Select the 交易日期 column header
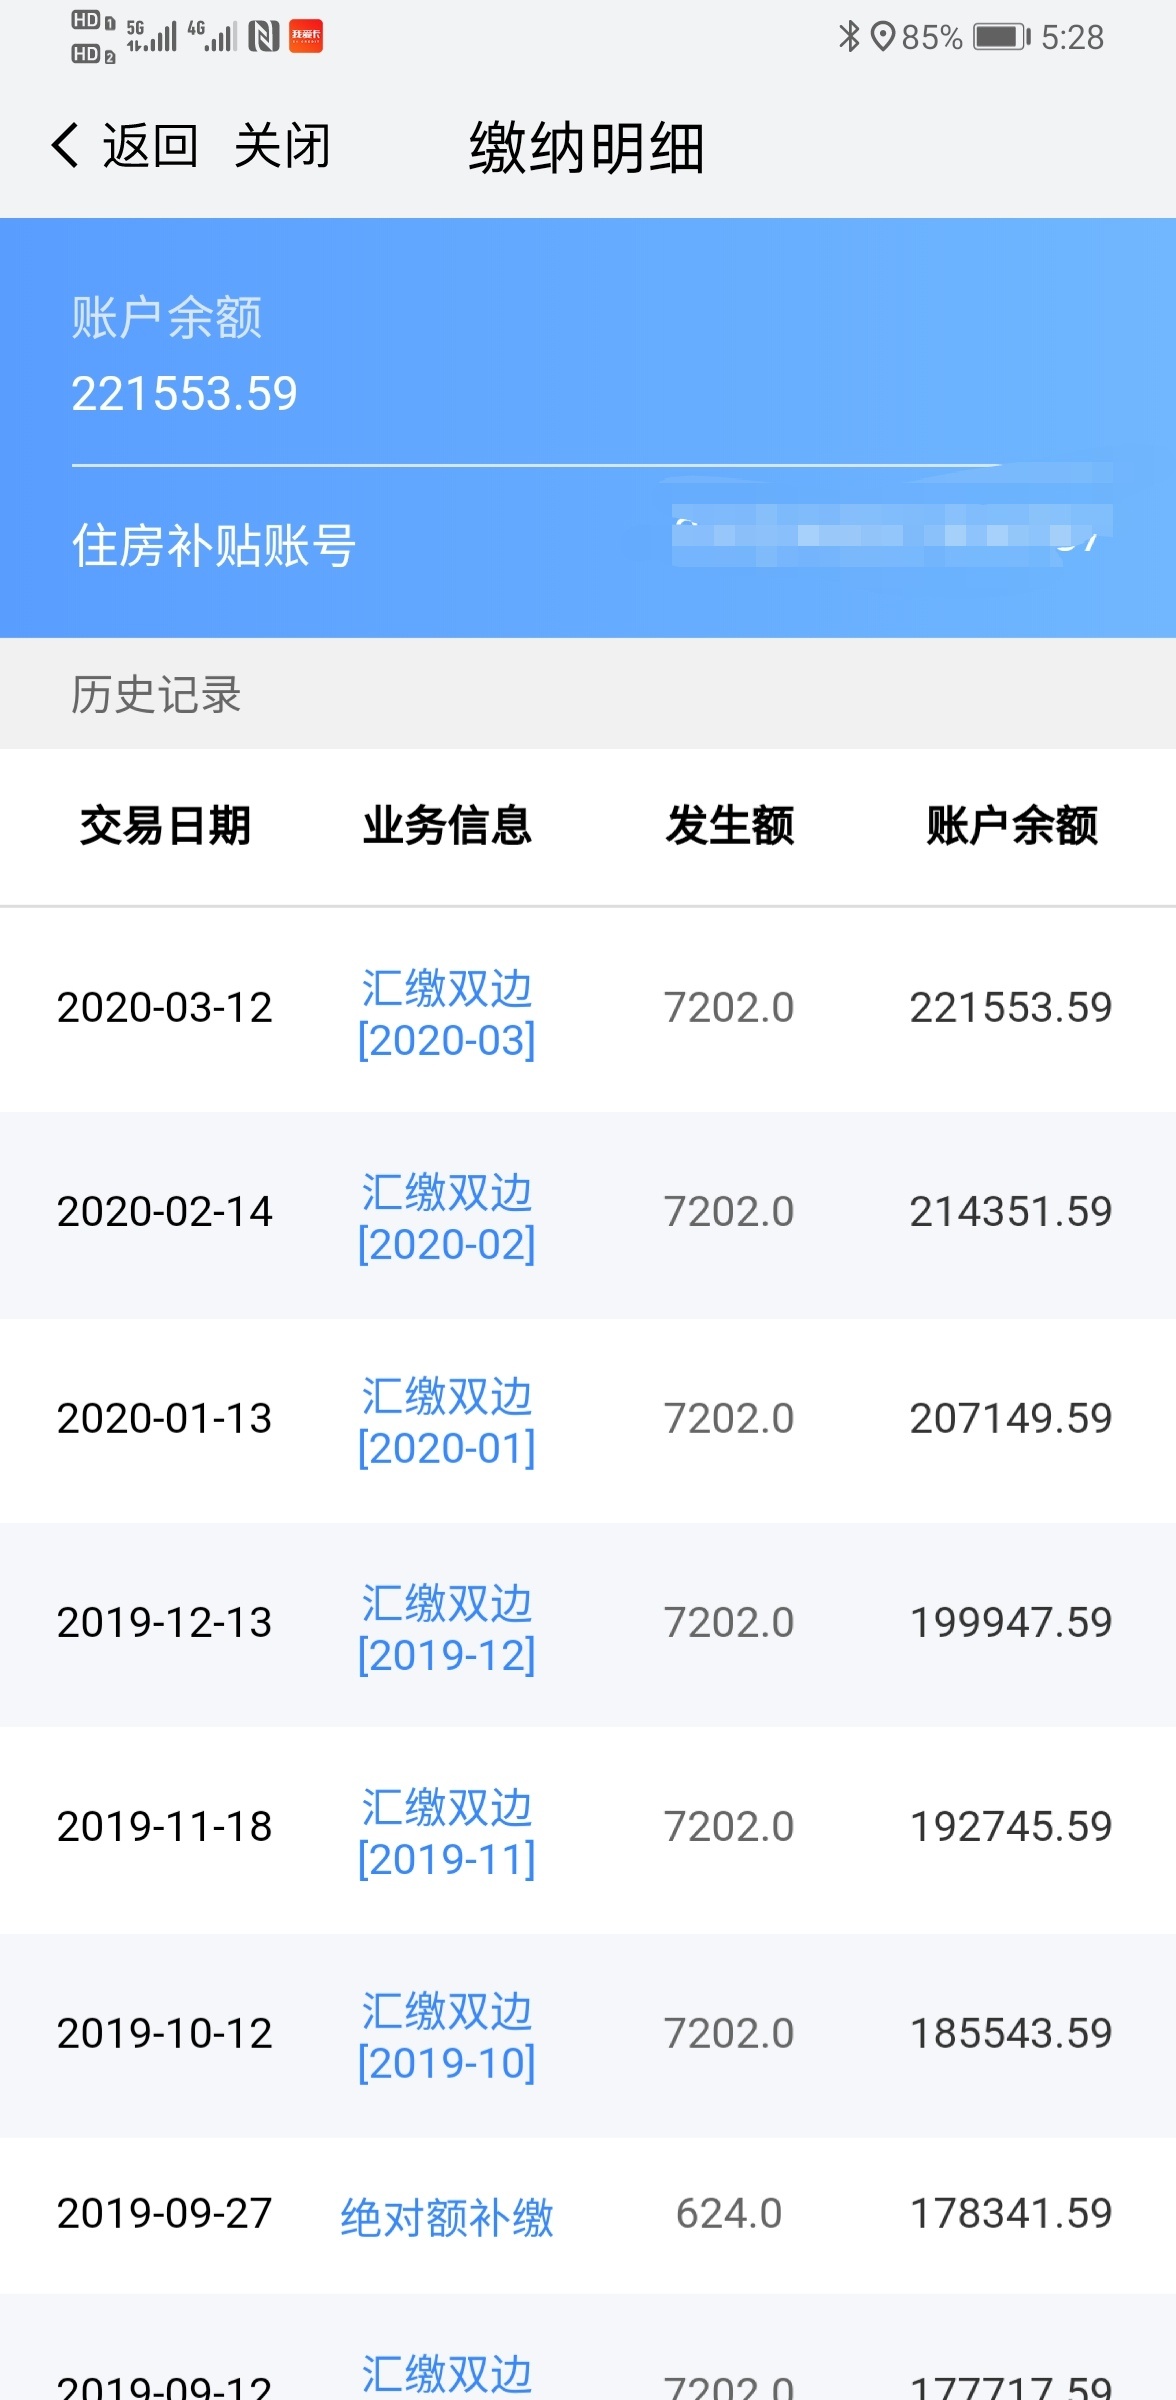 click(166, 826)
